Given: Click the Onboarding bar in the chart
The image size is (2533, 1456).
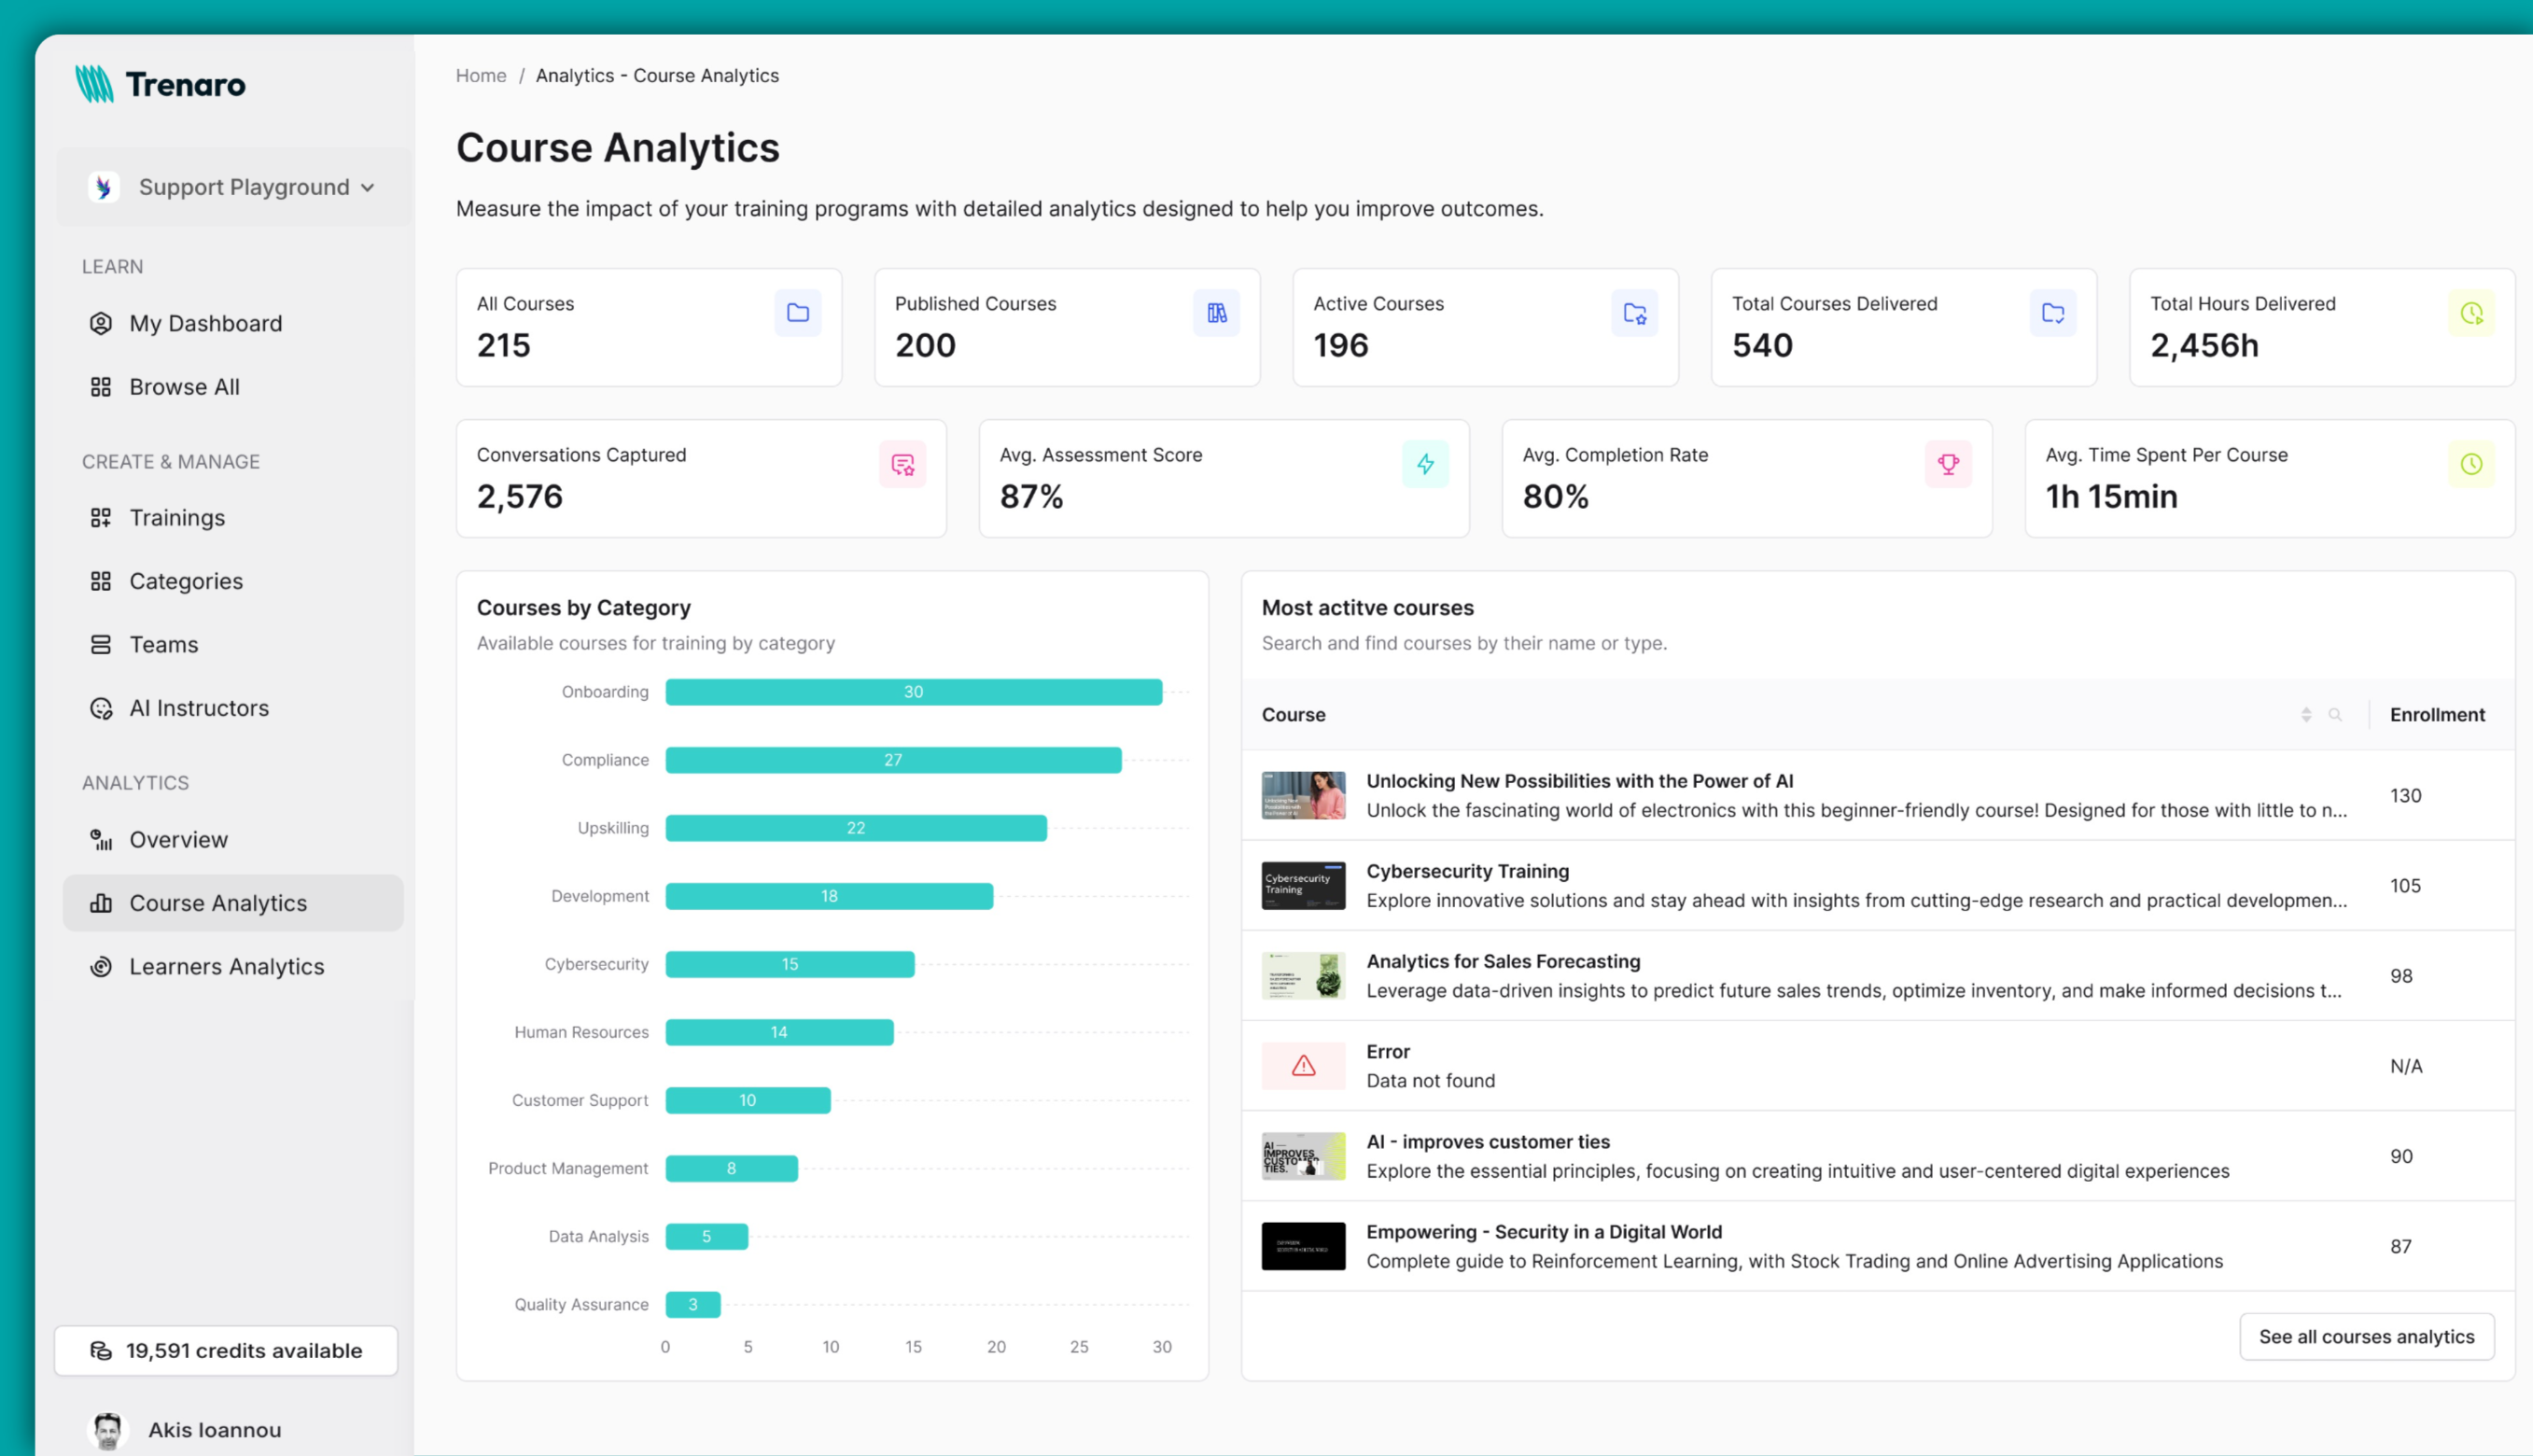Looking at the screenshot, I should pos(913,692).
